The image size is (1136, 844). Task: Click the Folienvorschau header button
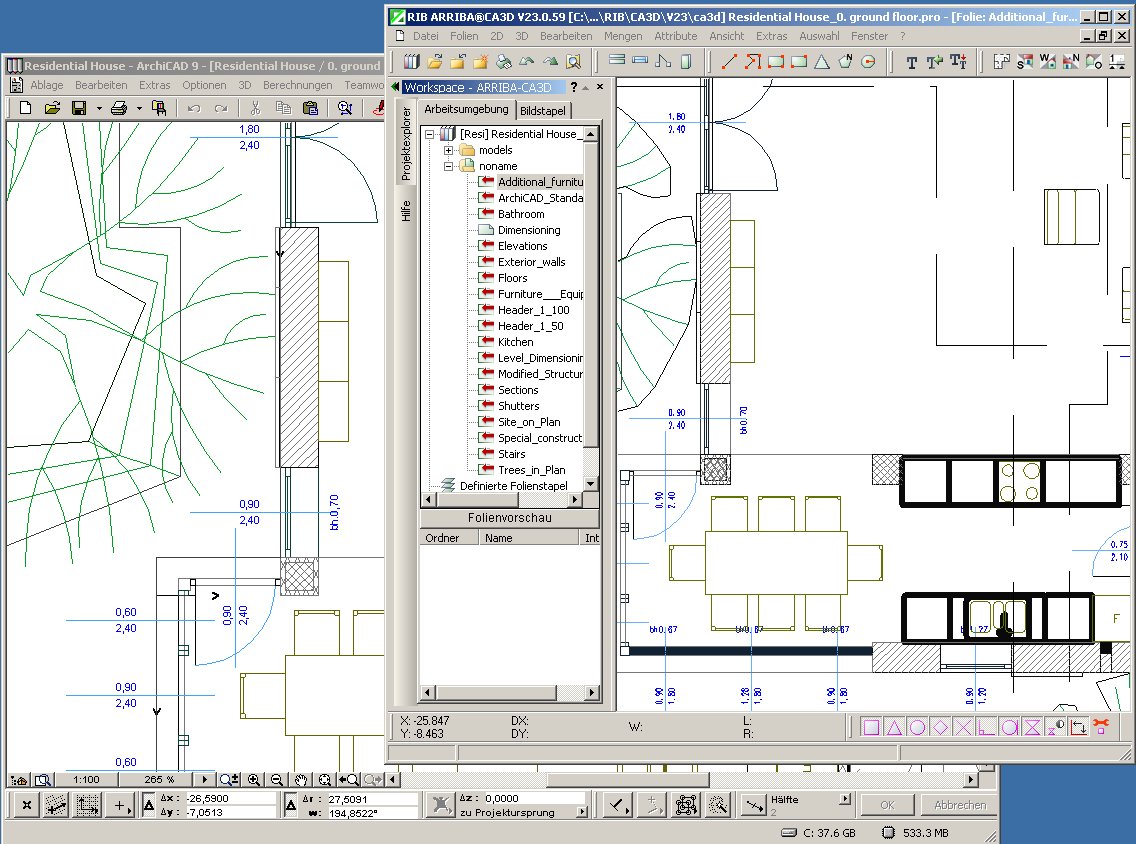tap(509, 518)
